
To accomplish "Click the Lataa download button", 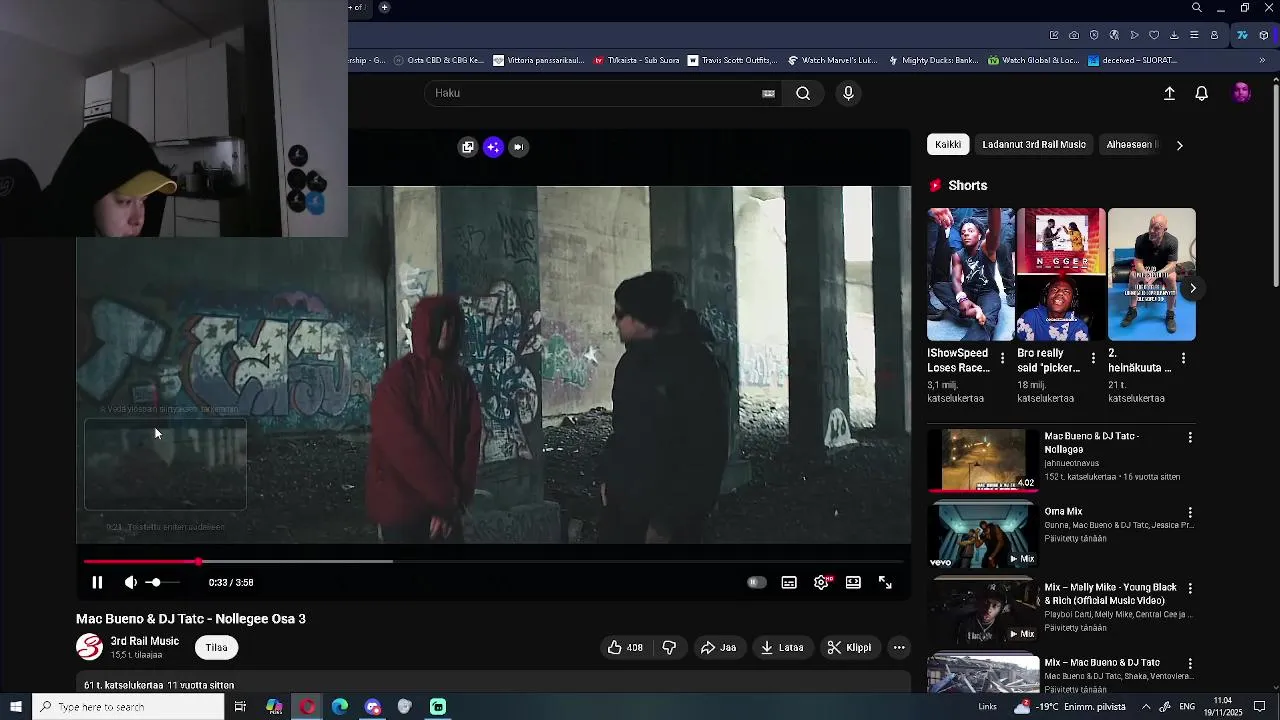I will tap(782, 647).
